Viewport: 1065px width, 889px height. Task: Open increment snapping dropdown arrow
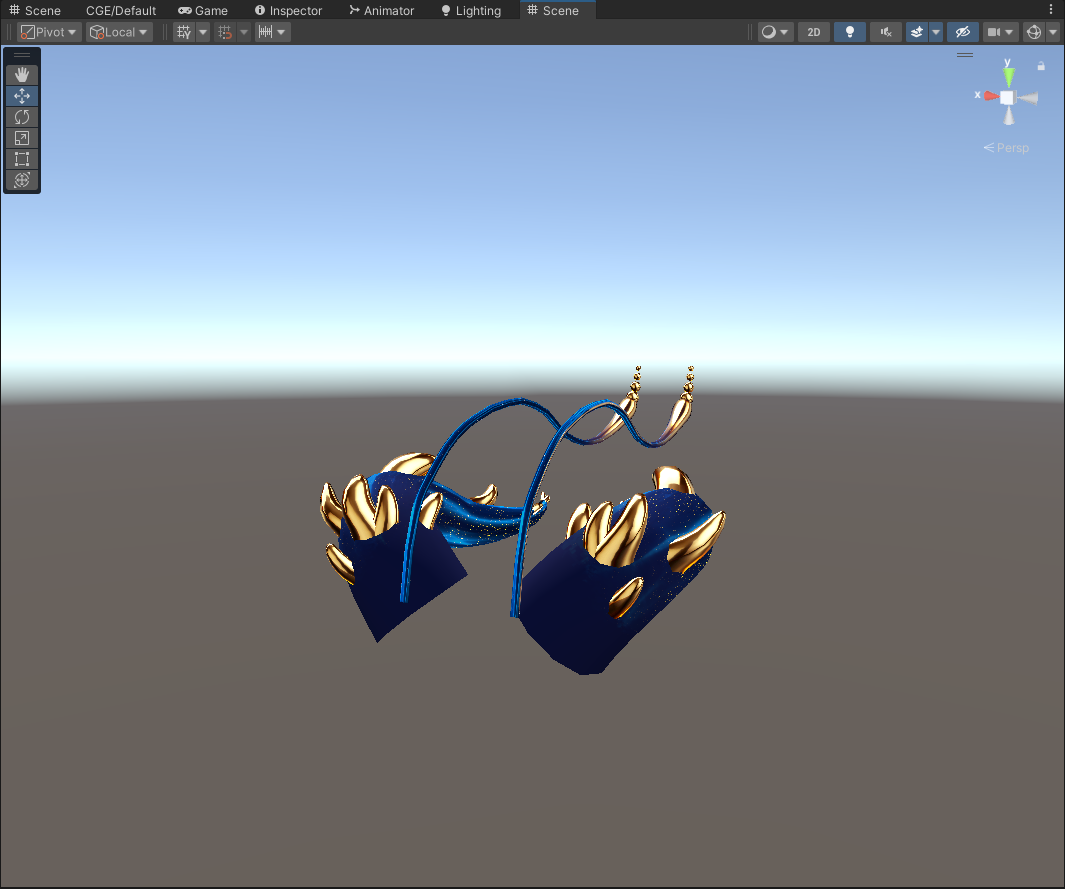point(282,32)
